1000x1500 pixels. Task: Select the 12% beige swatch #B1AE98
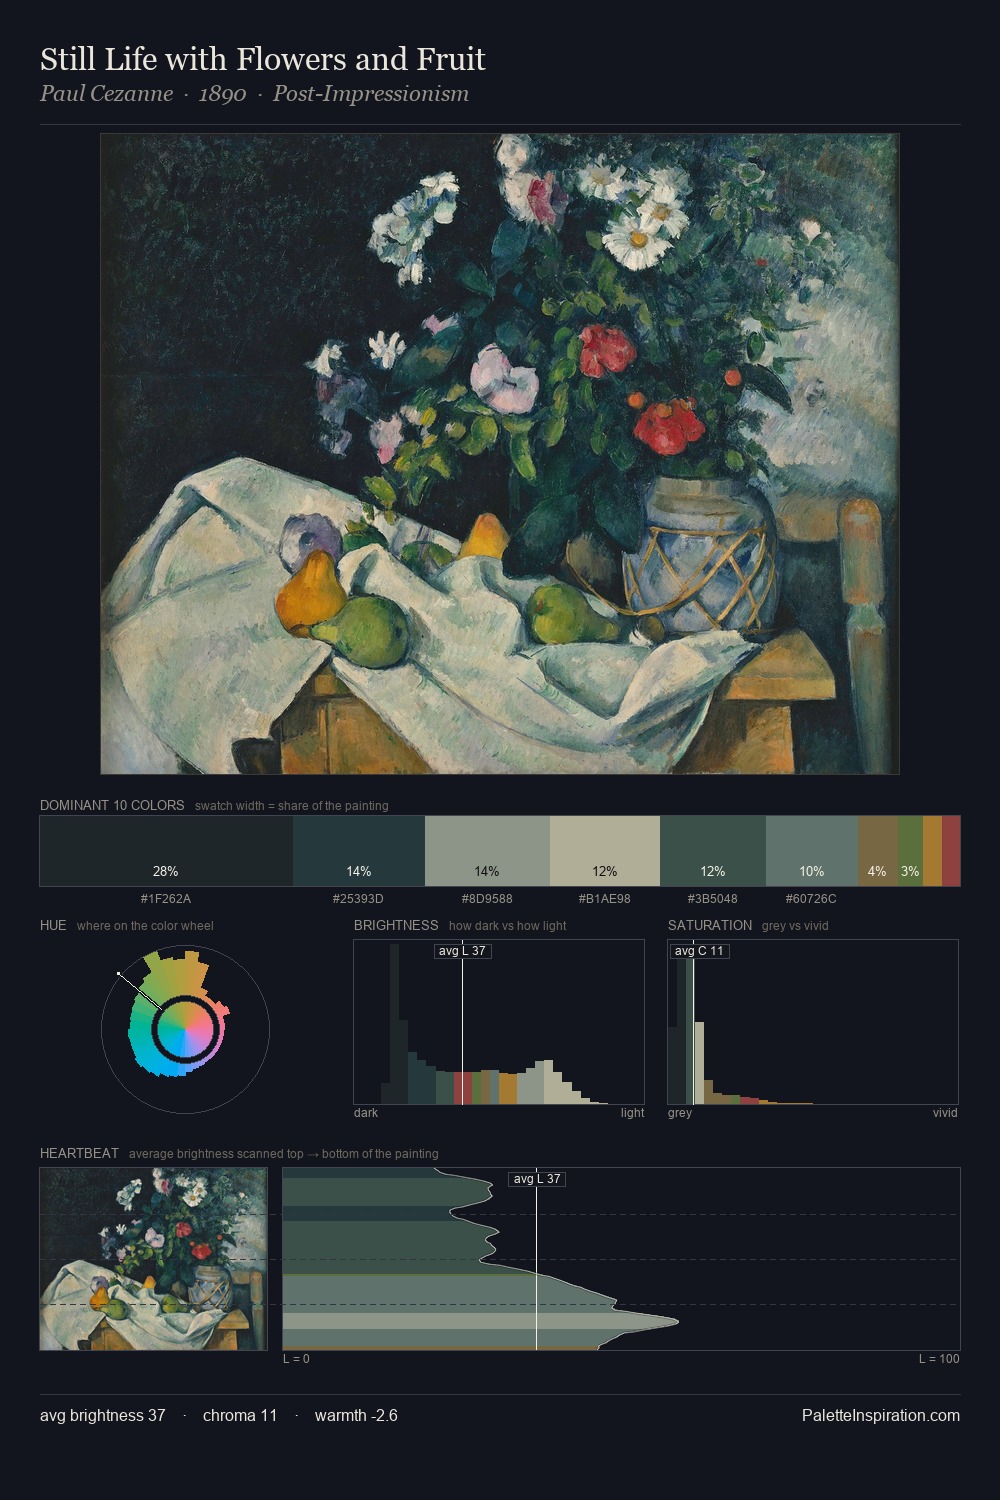click(605, 851)
